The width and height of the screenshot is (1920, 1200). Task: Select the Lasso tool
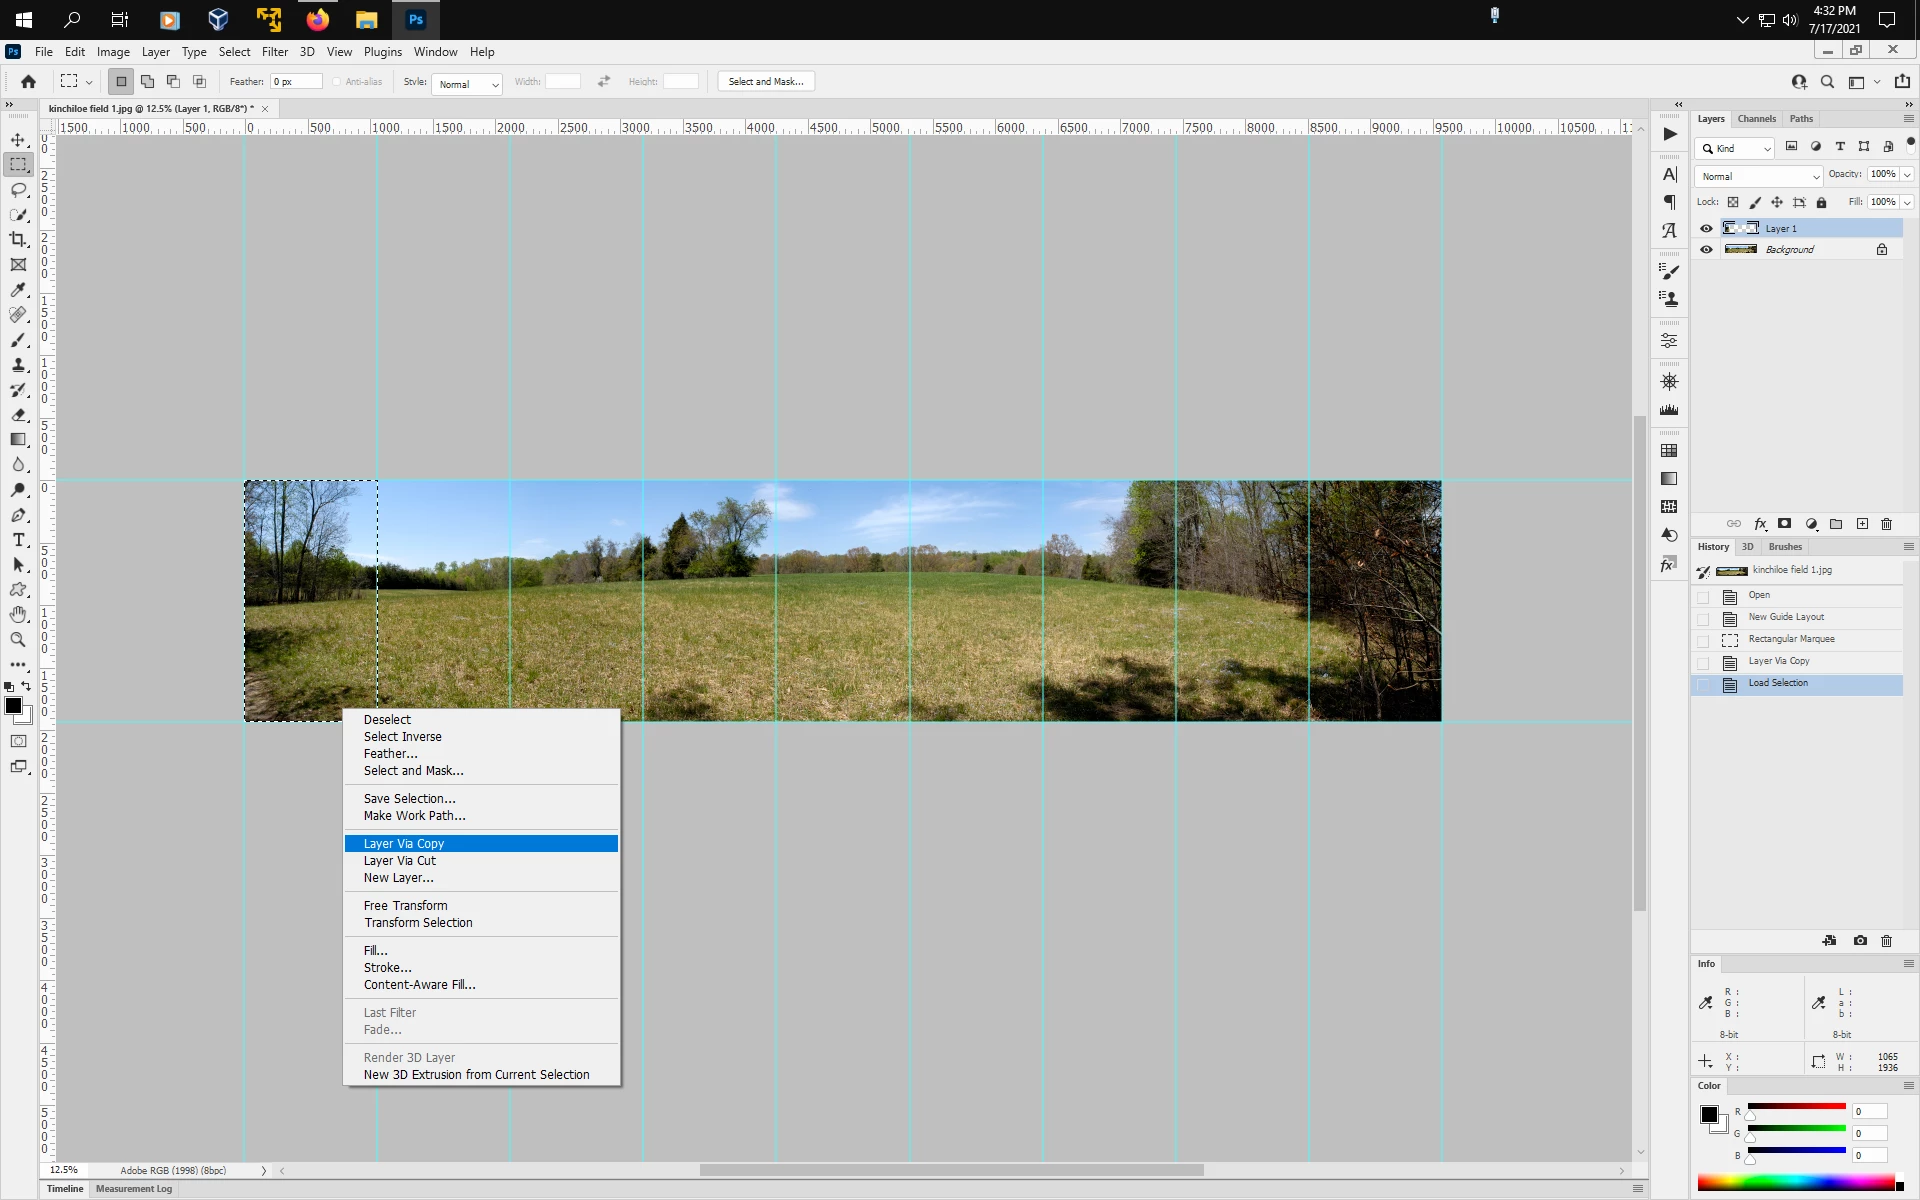(18, 190)
